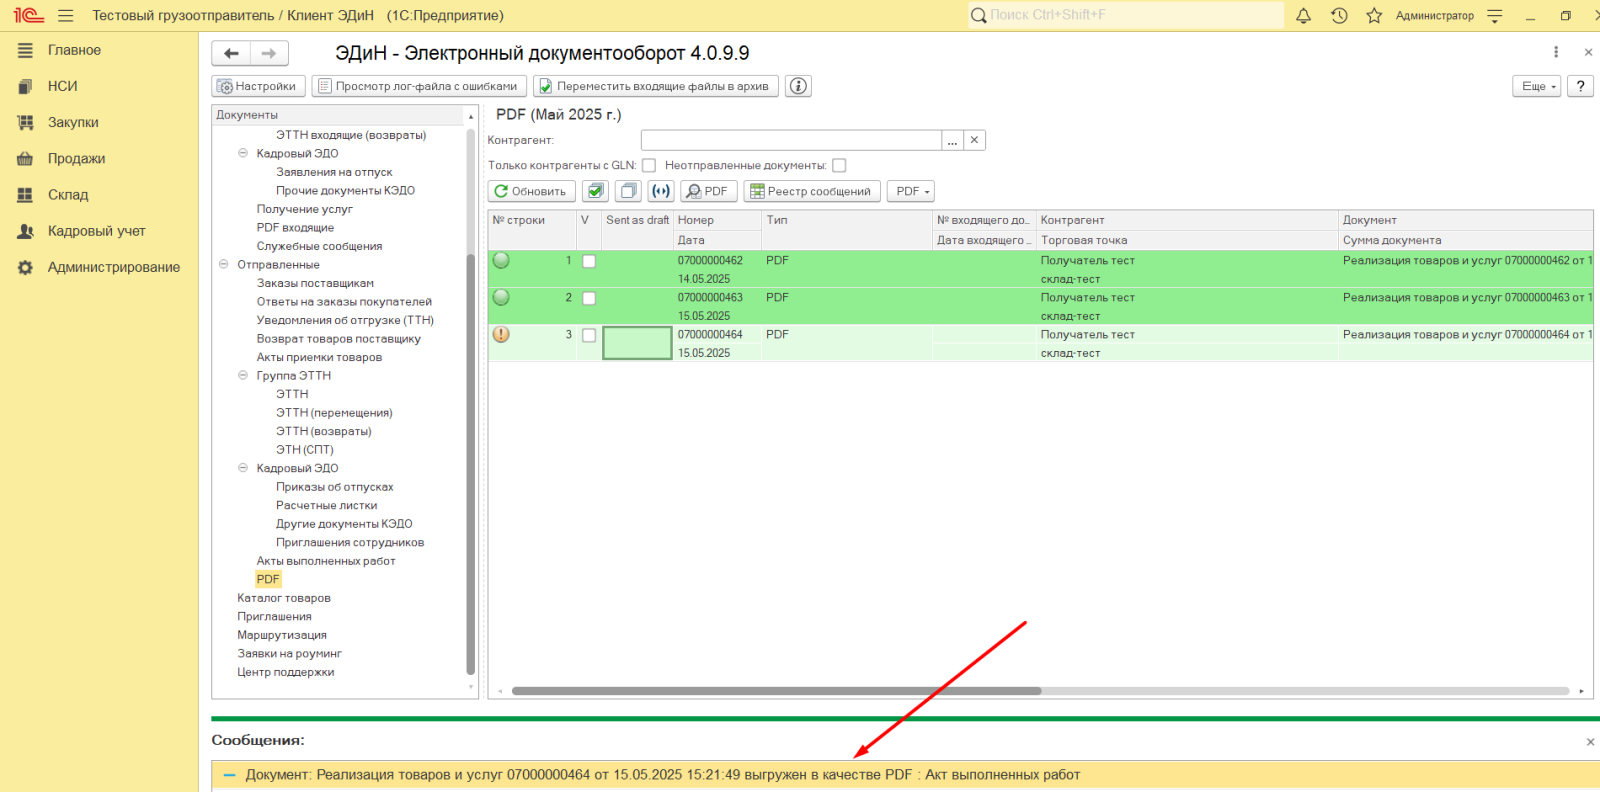Image resolution: width=1600 pixels, height=792 pixels.
Task: Open the Склад section
Action: pyautogui.click(x=68, y=195)
